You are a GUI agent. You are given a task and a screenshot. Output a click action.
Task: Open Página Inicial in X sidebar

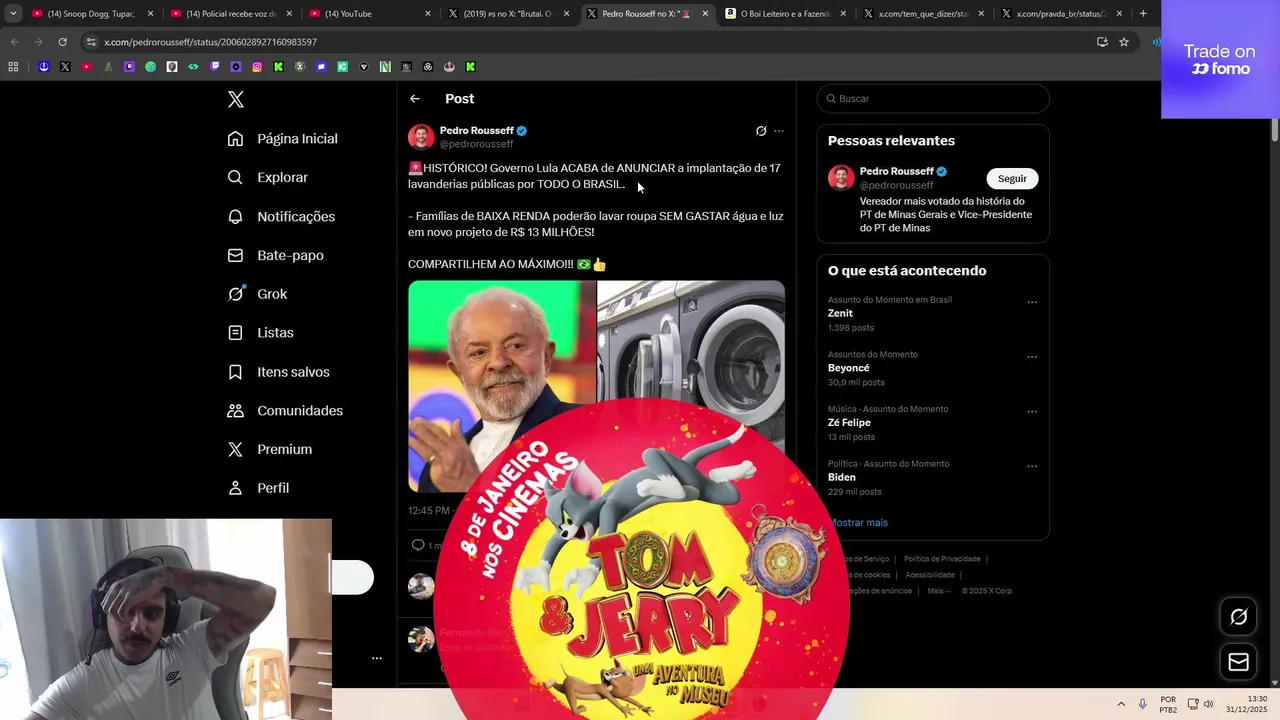282,139
